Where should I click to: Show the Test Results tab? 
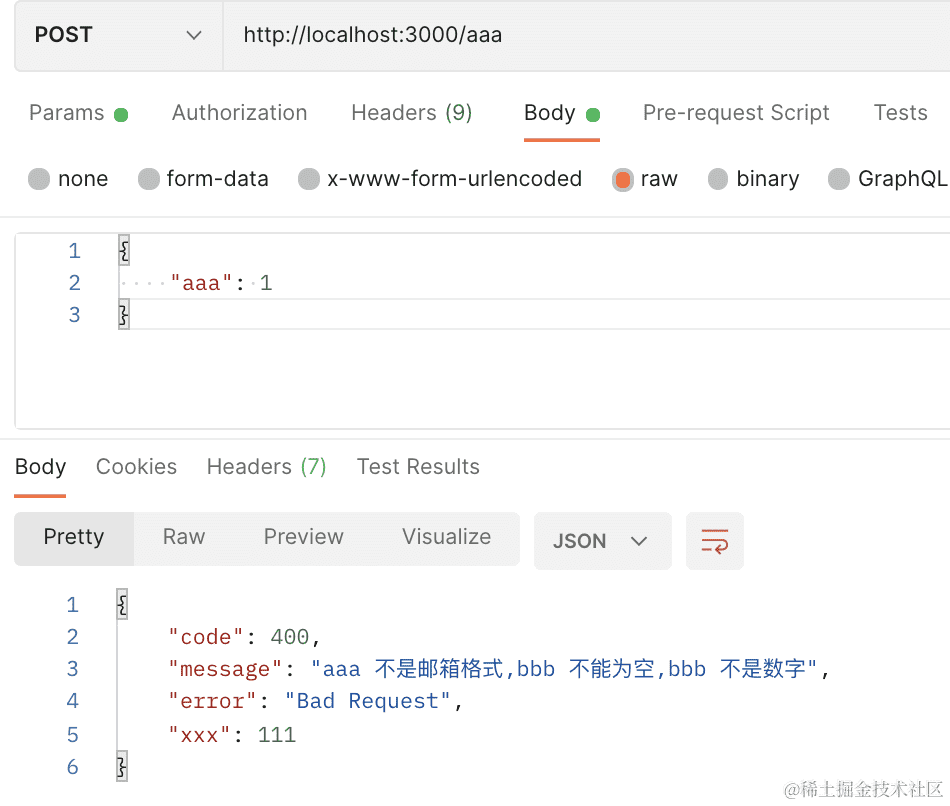tap(418, 467)
